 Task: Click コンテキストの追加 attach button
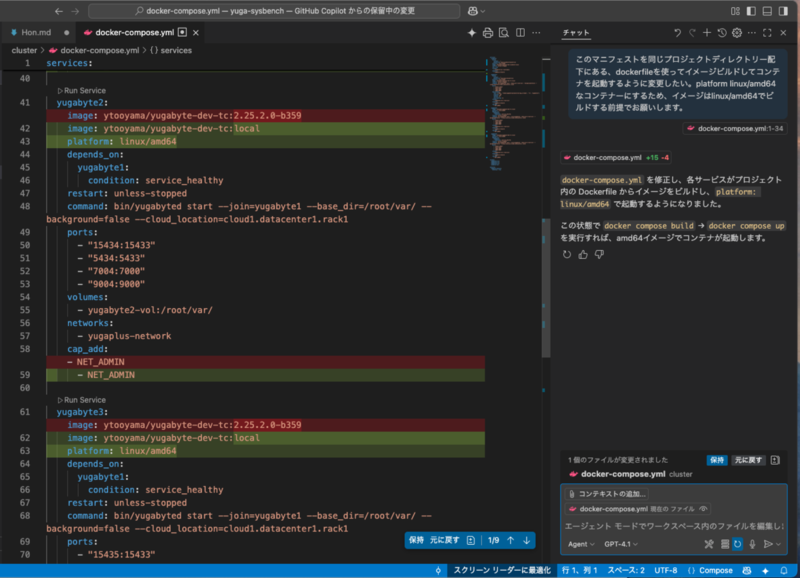click(x=607, y=494)
